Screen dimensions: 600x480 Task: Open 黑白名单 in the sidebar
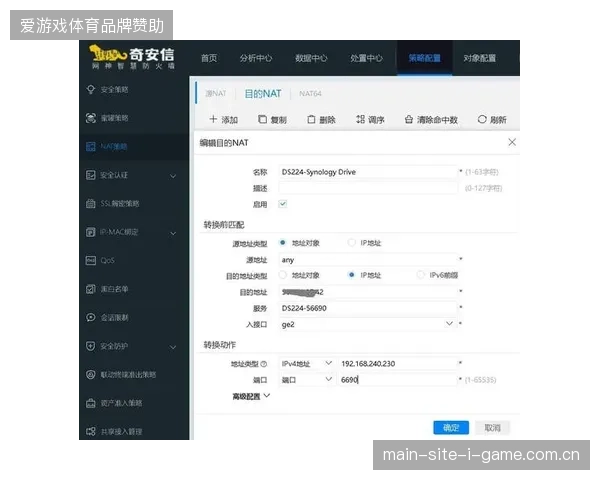[114, 289]
